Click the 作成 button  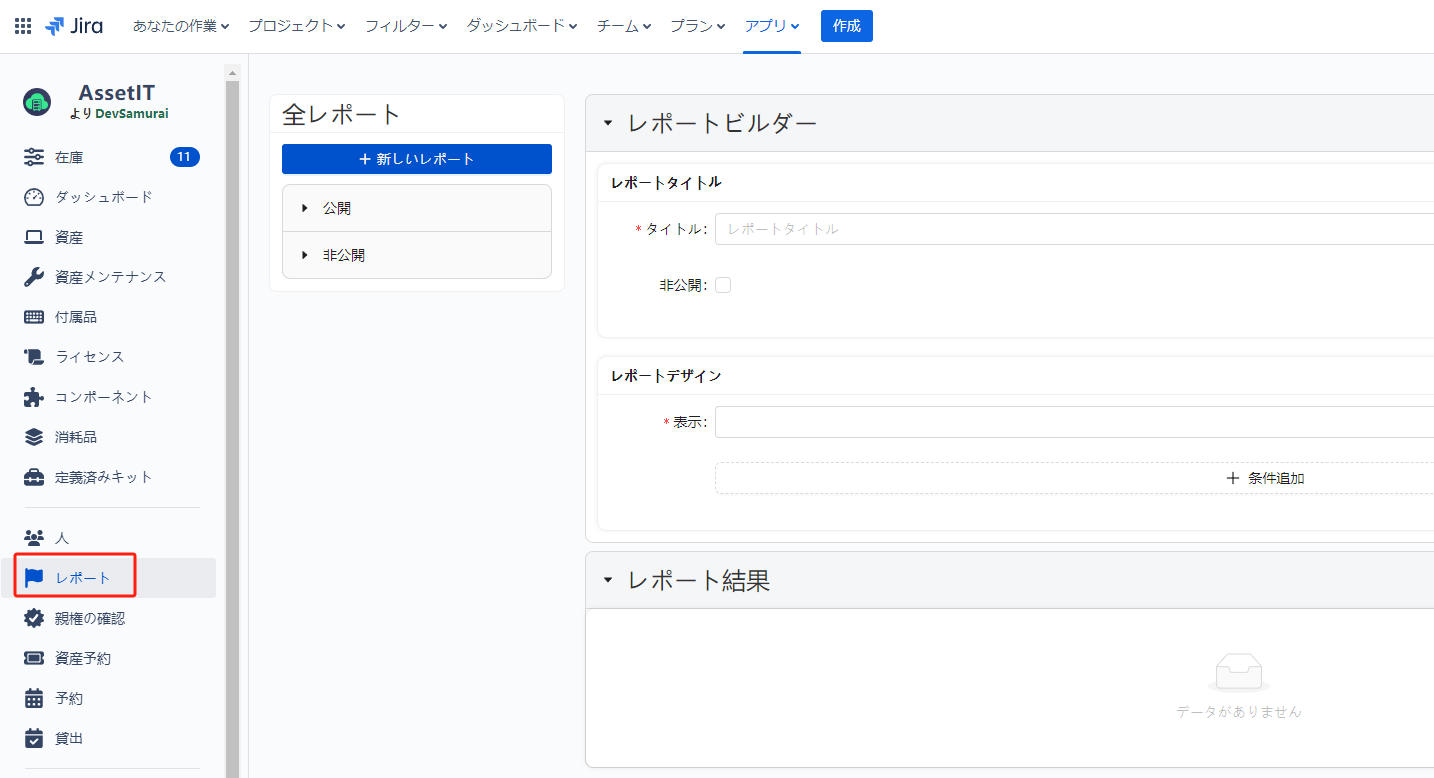846,26
